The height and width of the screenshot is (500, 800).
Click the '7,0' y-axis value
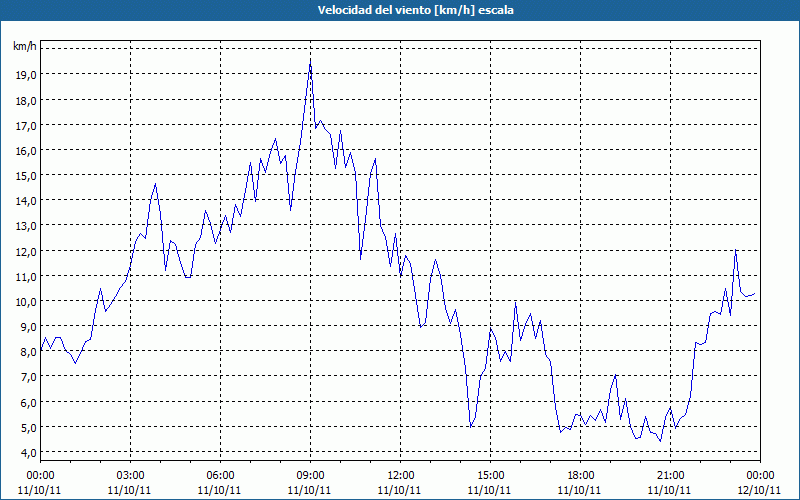(x=29, y=377)
